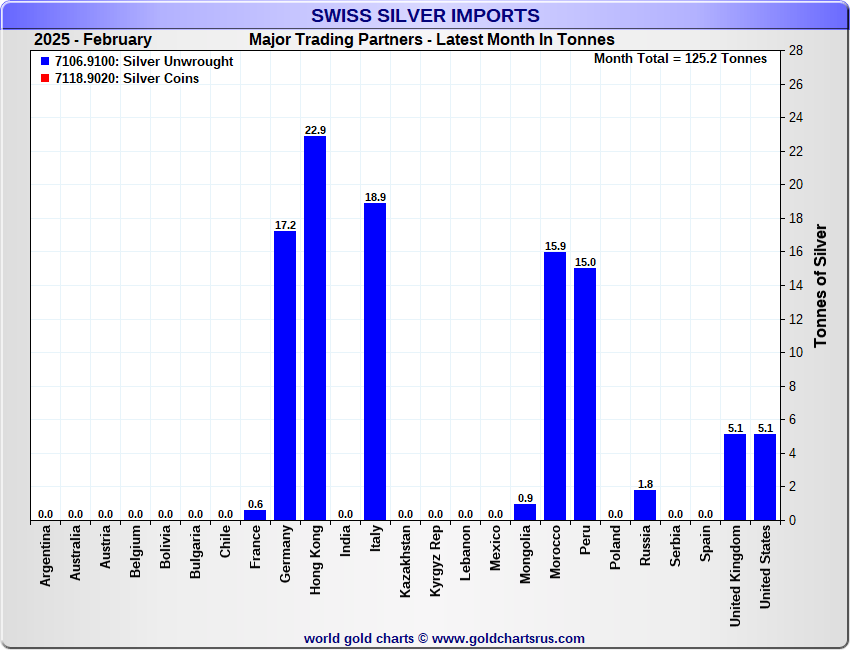Viewport: 850px width, 650px height.
Task: Click the SWISS SILVER IMPORTS title
Action: point(425,16)
